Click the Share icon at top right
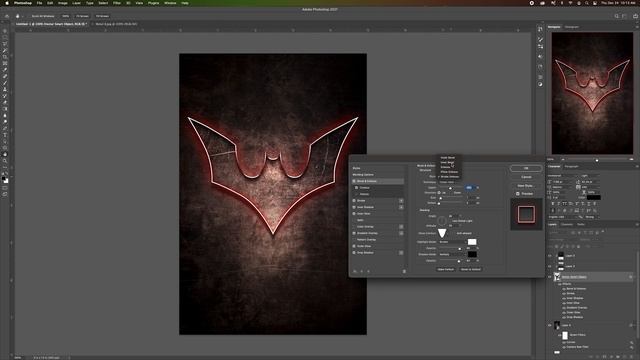The image size is (640, 360). coord(635,16)
